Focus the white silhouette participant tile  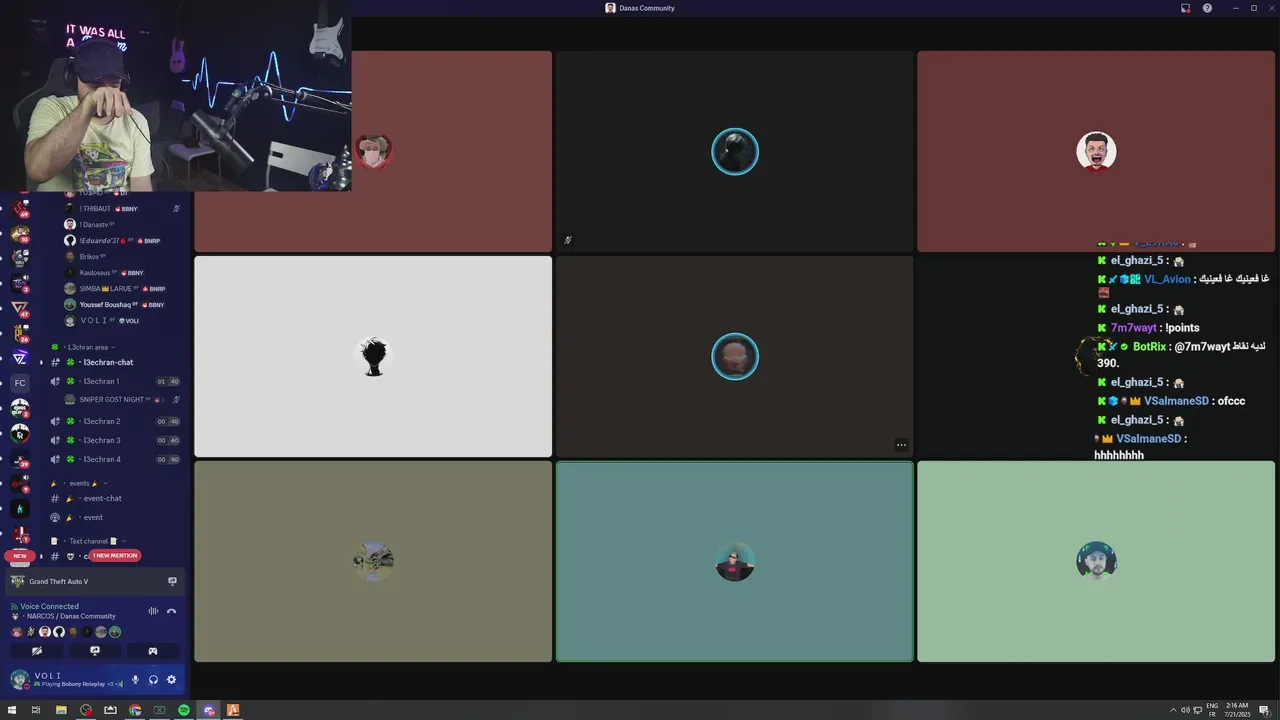tap(373, 356)
